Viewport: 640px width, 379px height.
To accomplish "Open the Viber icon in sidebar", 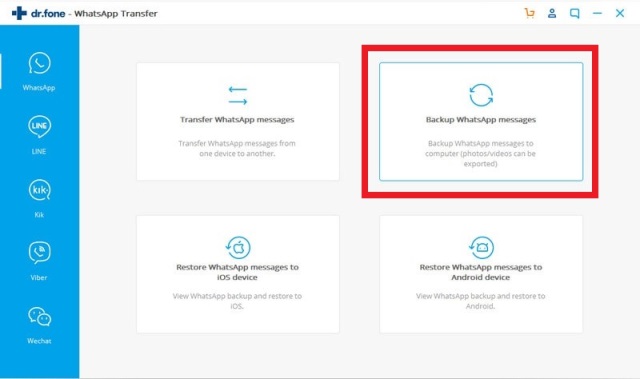I will pyautogui.click(x=40, y=253).
